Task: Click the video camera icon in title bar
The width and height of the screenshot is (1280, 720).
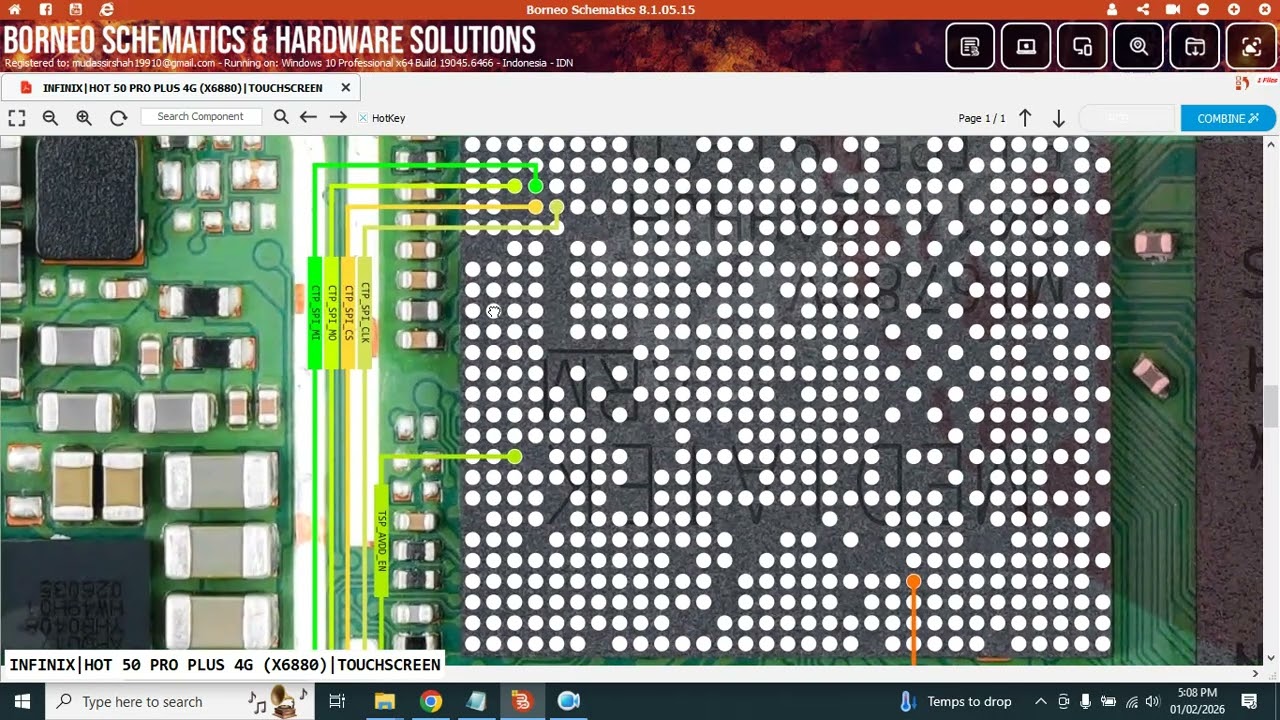Action: (x=1173, y=9)
